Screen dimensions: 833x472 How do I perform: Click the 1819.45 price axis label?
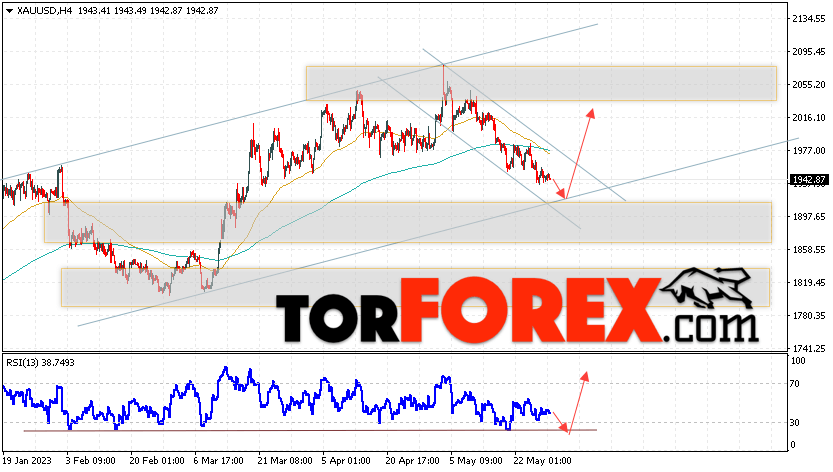coord(809,283)
